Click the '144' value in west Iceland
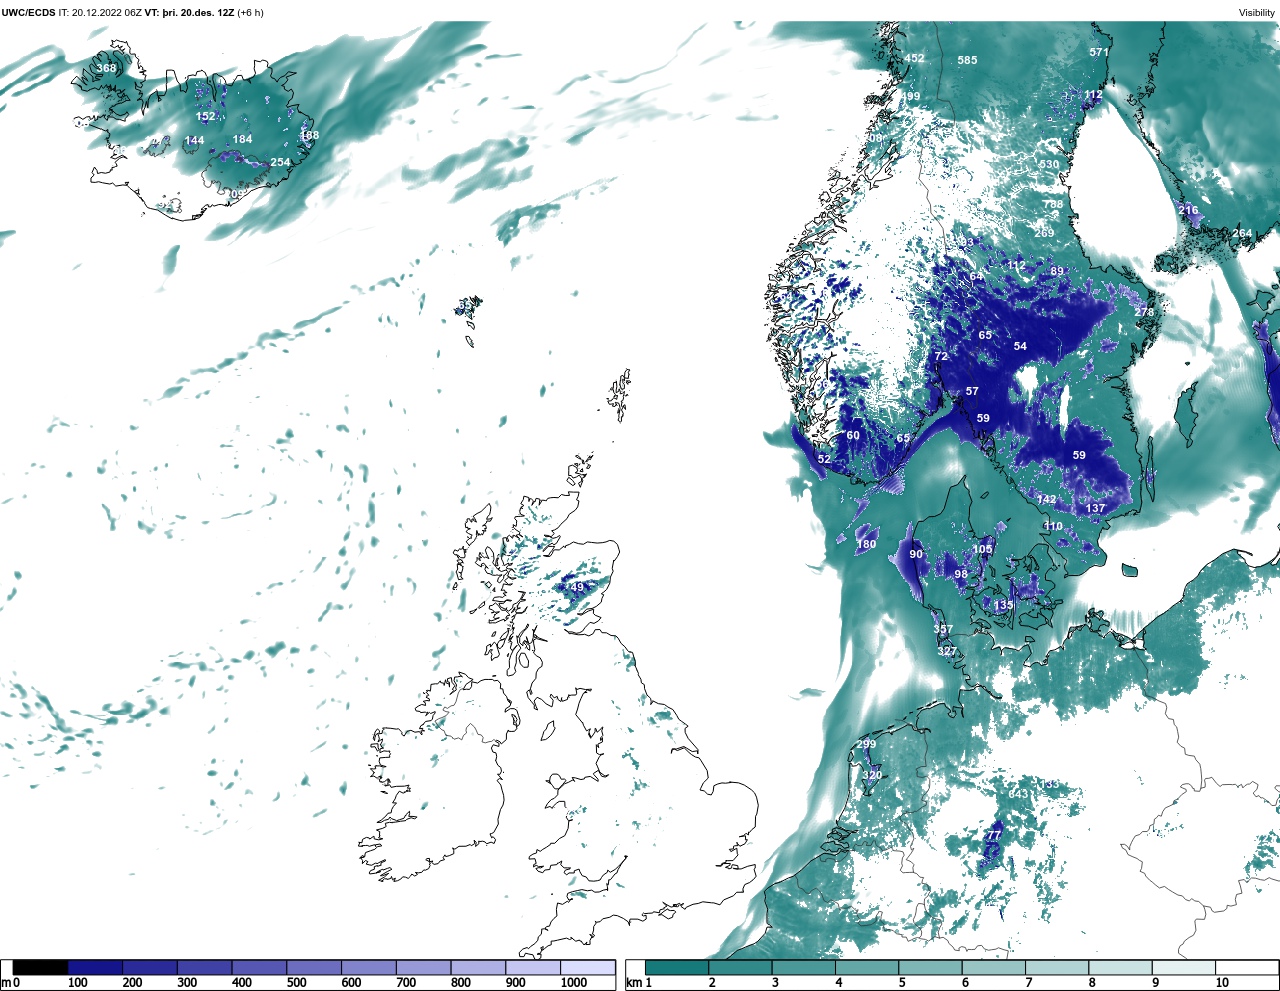The height and width of the screenshot is (991, 1280). [x=194, y=141]
